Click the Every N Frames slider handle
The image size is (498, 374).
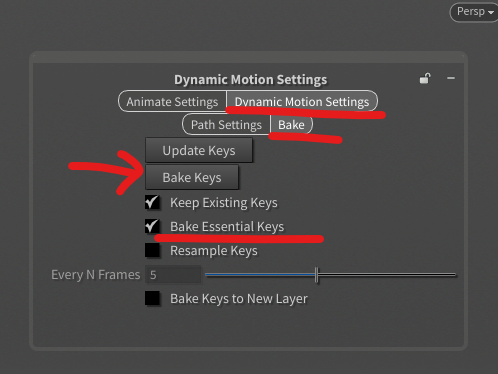click(316, 275)
